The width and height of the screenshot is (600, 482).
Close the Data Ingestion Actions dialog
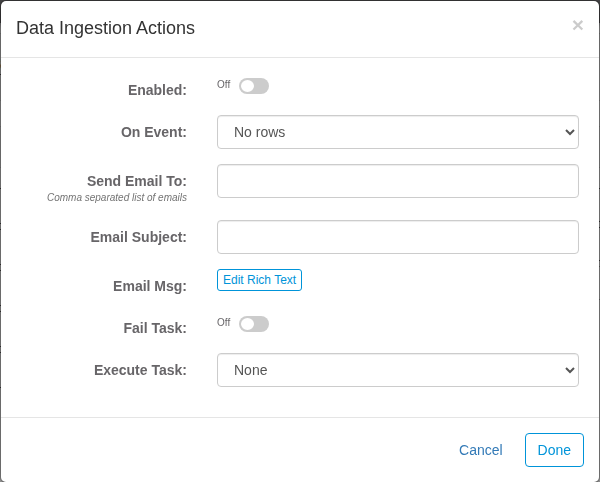pos(577,25)
